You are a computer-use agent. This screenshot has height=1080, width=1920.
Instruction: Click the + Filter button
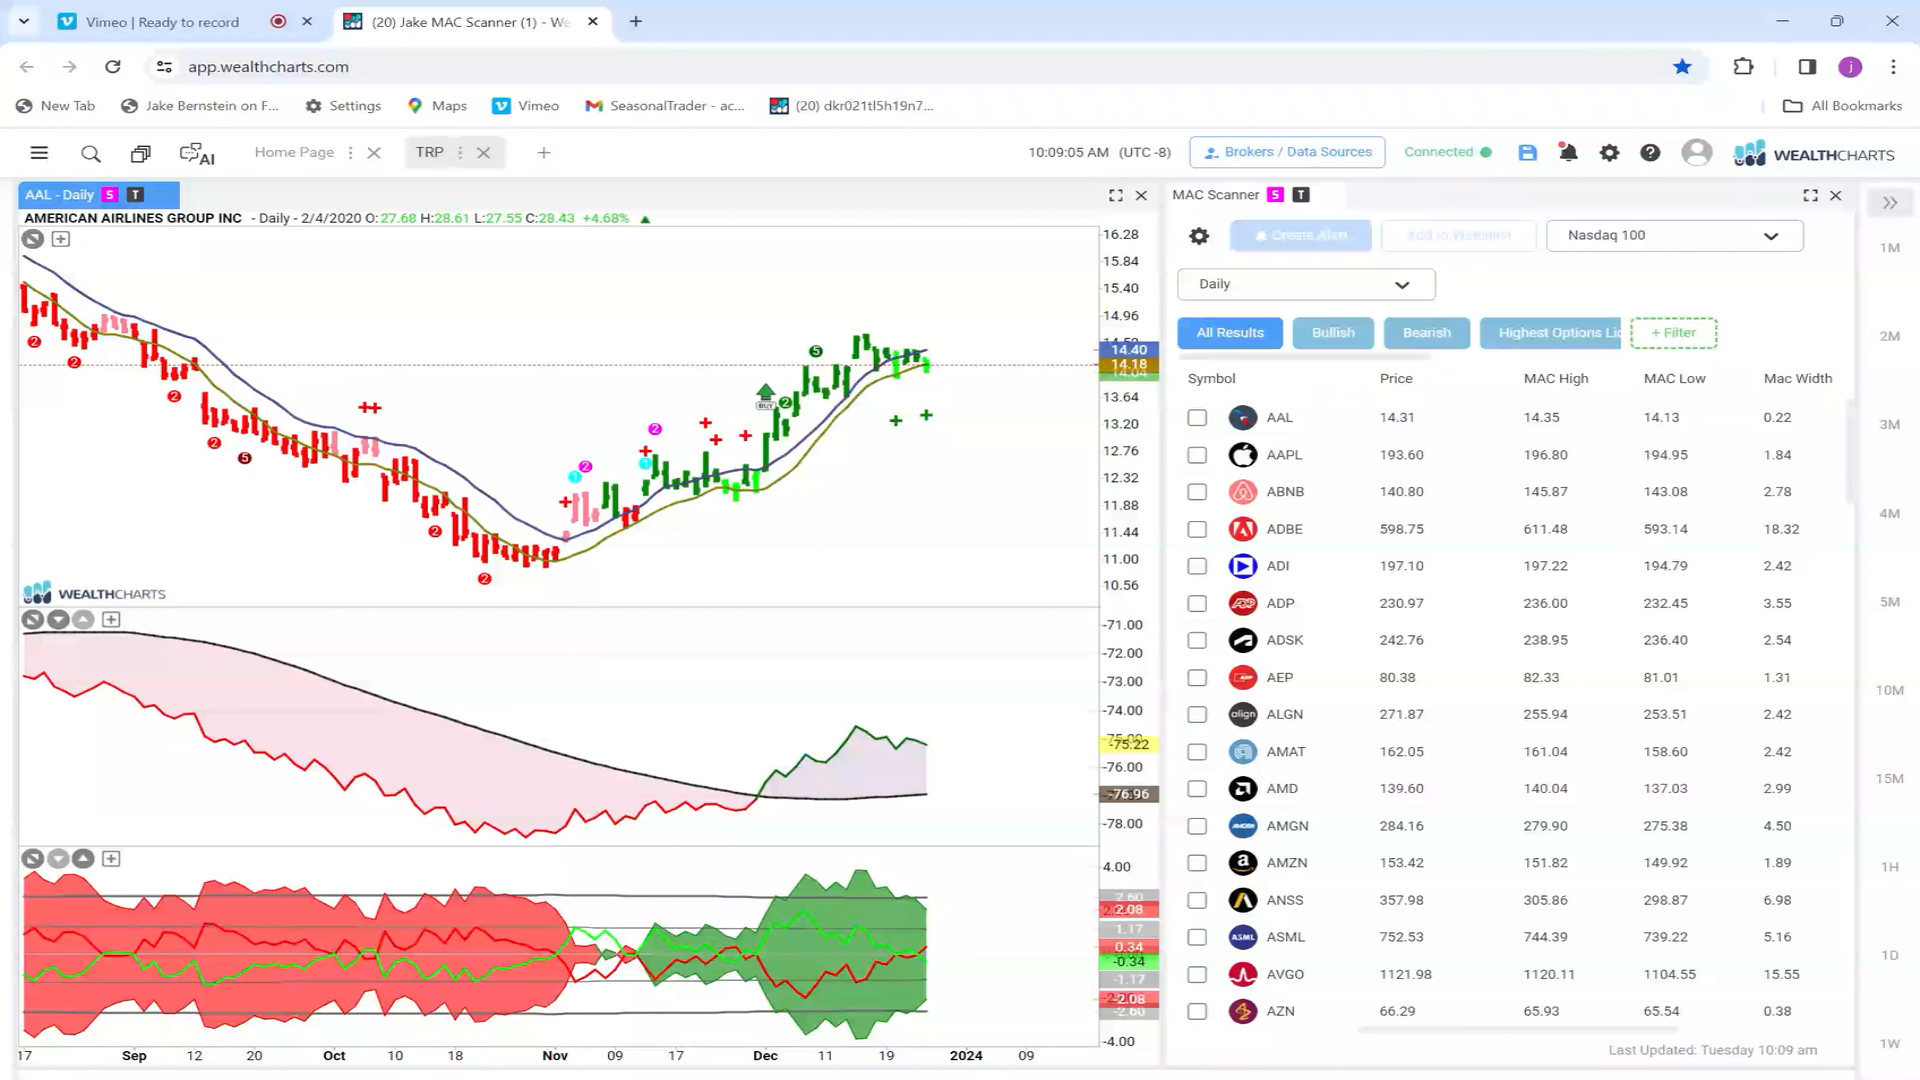click(x=1673, y=333)
